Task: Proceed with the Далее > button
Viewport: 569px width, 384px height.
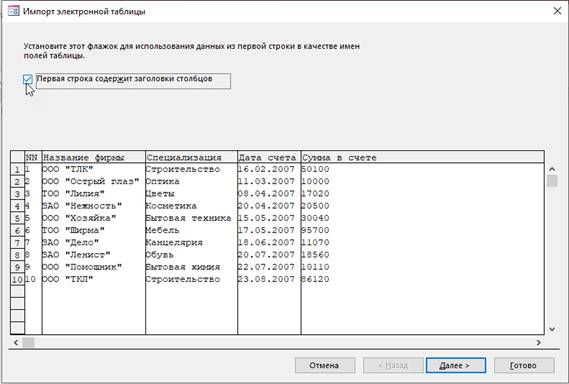Action: point(456,365)
